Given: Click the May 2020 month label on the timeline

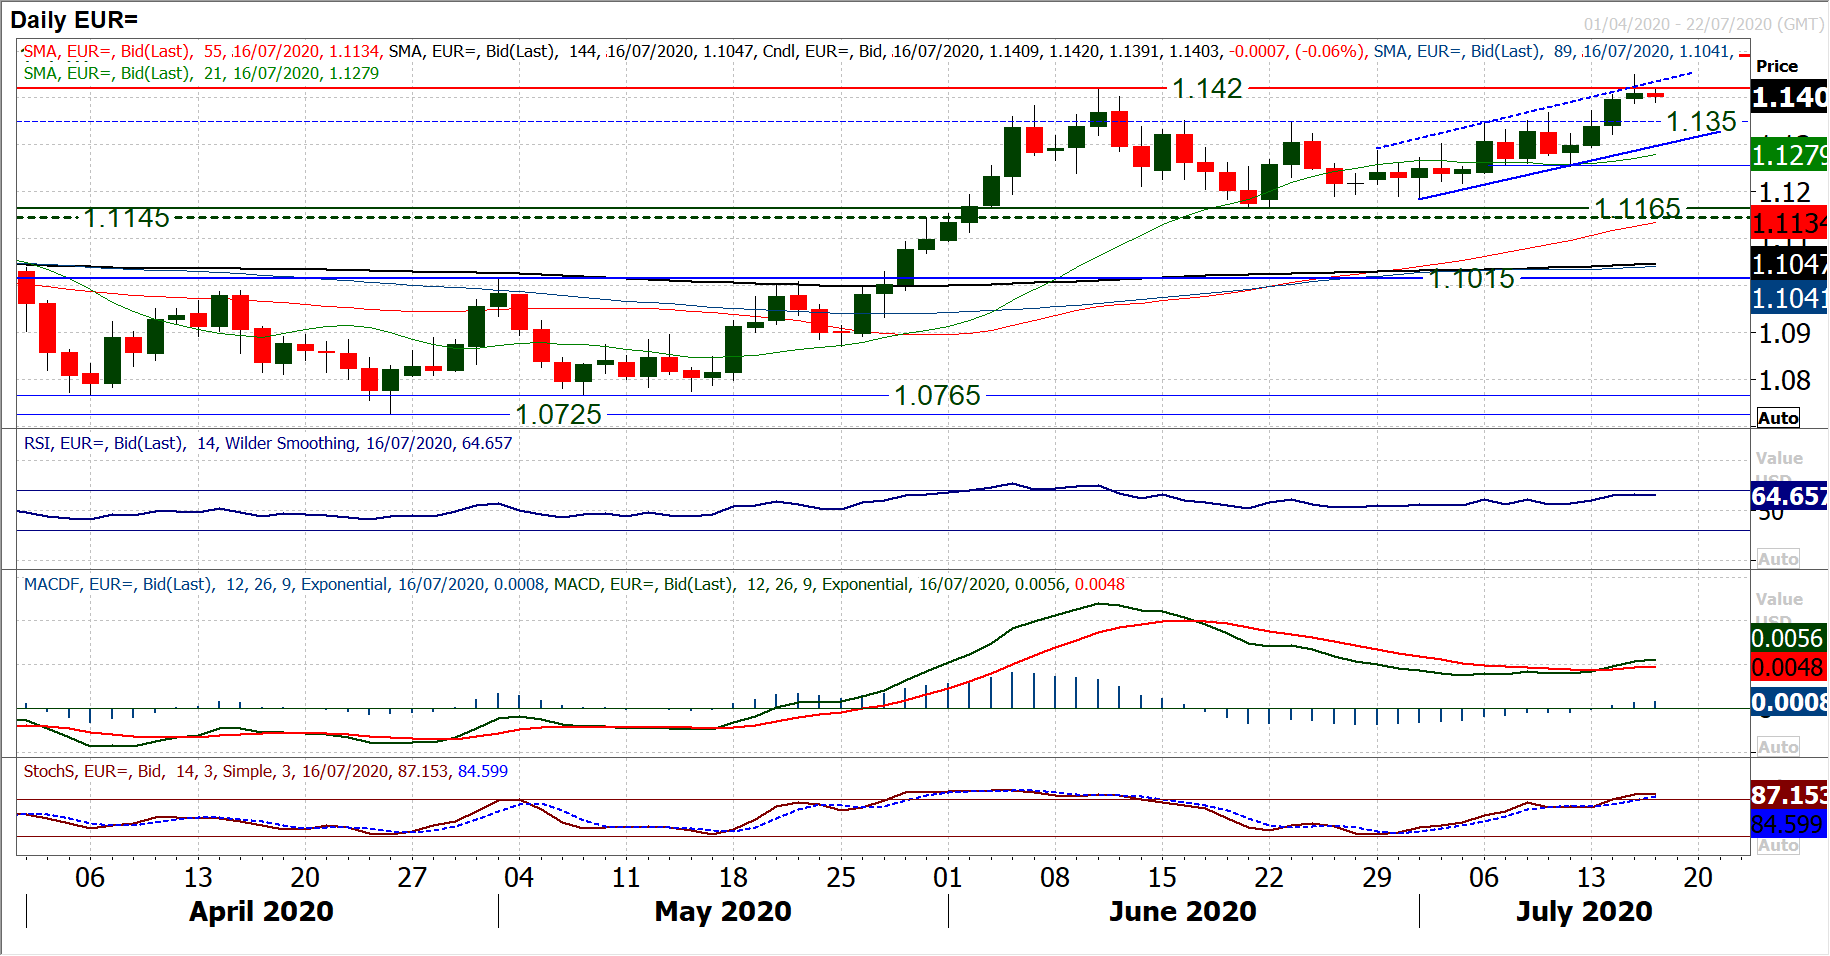Looking at the screenshot, I should (722, 911).
